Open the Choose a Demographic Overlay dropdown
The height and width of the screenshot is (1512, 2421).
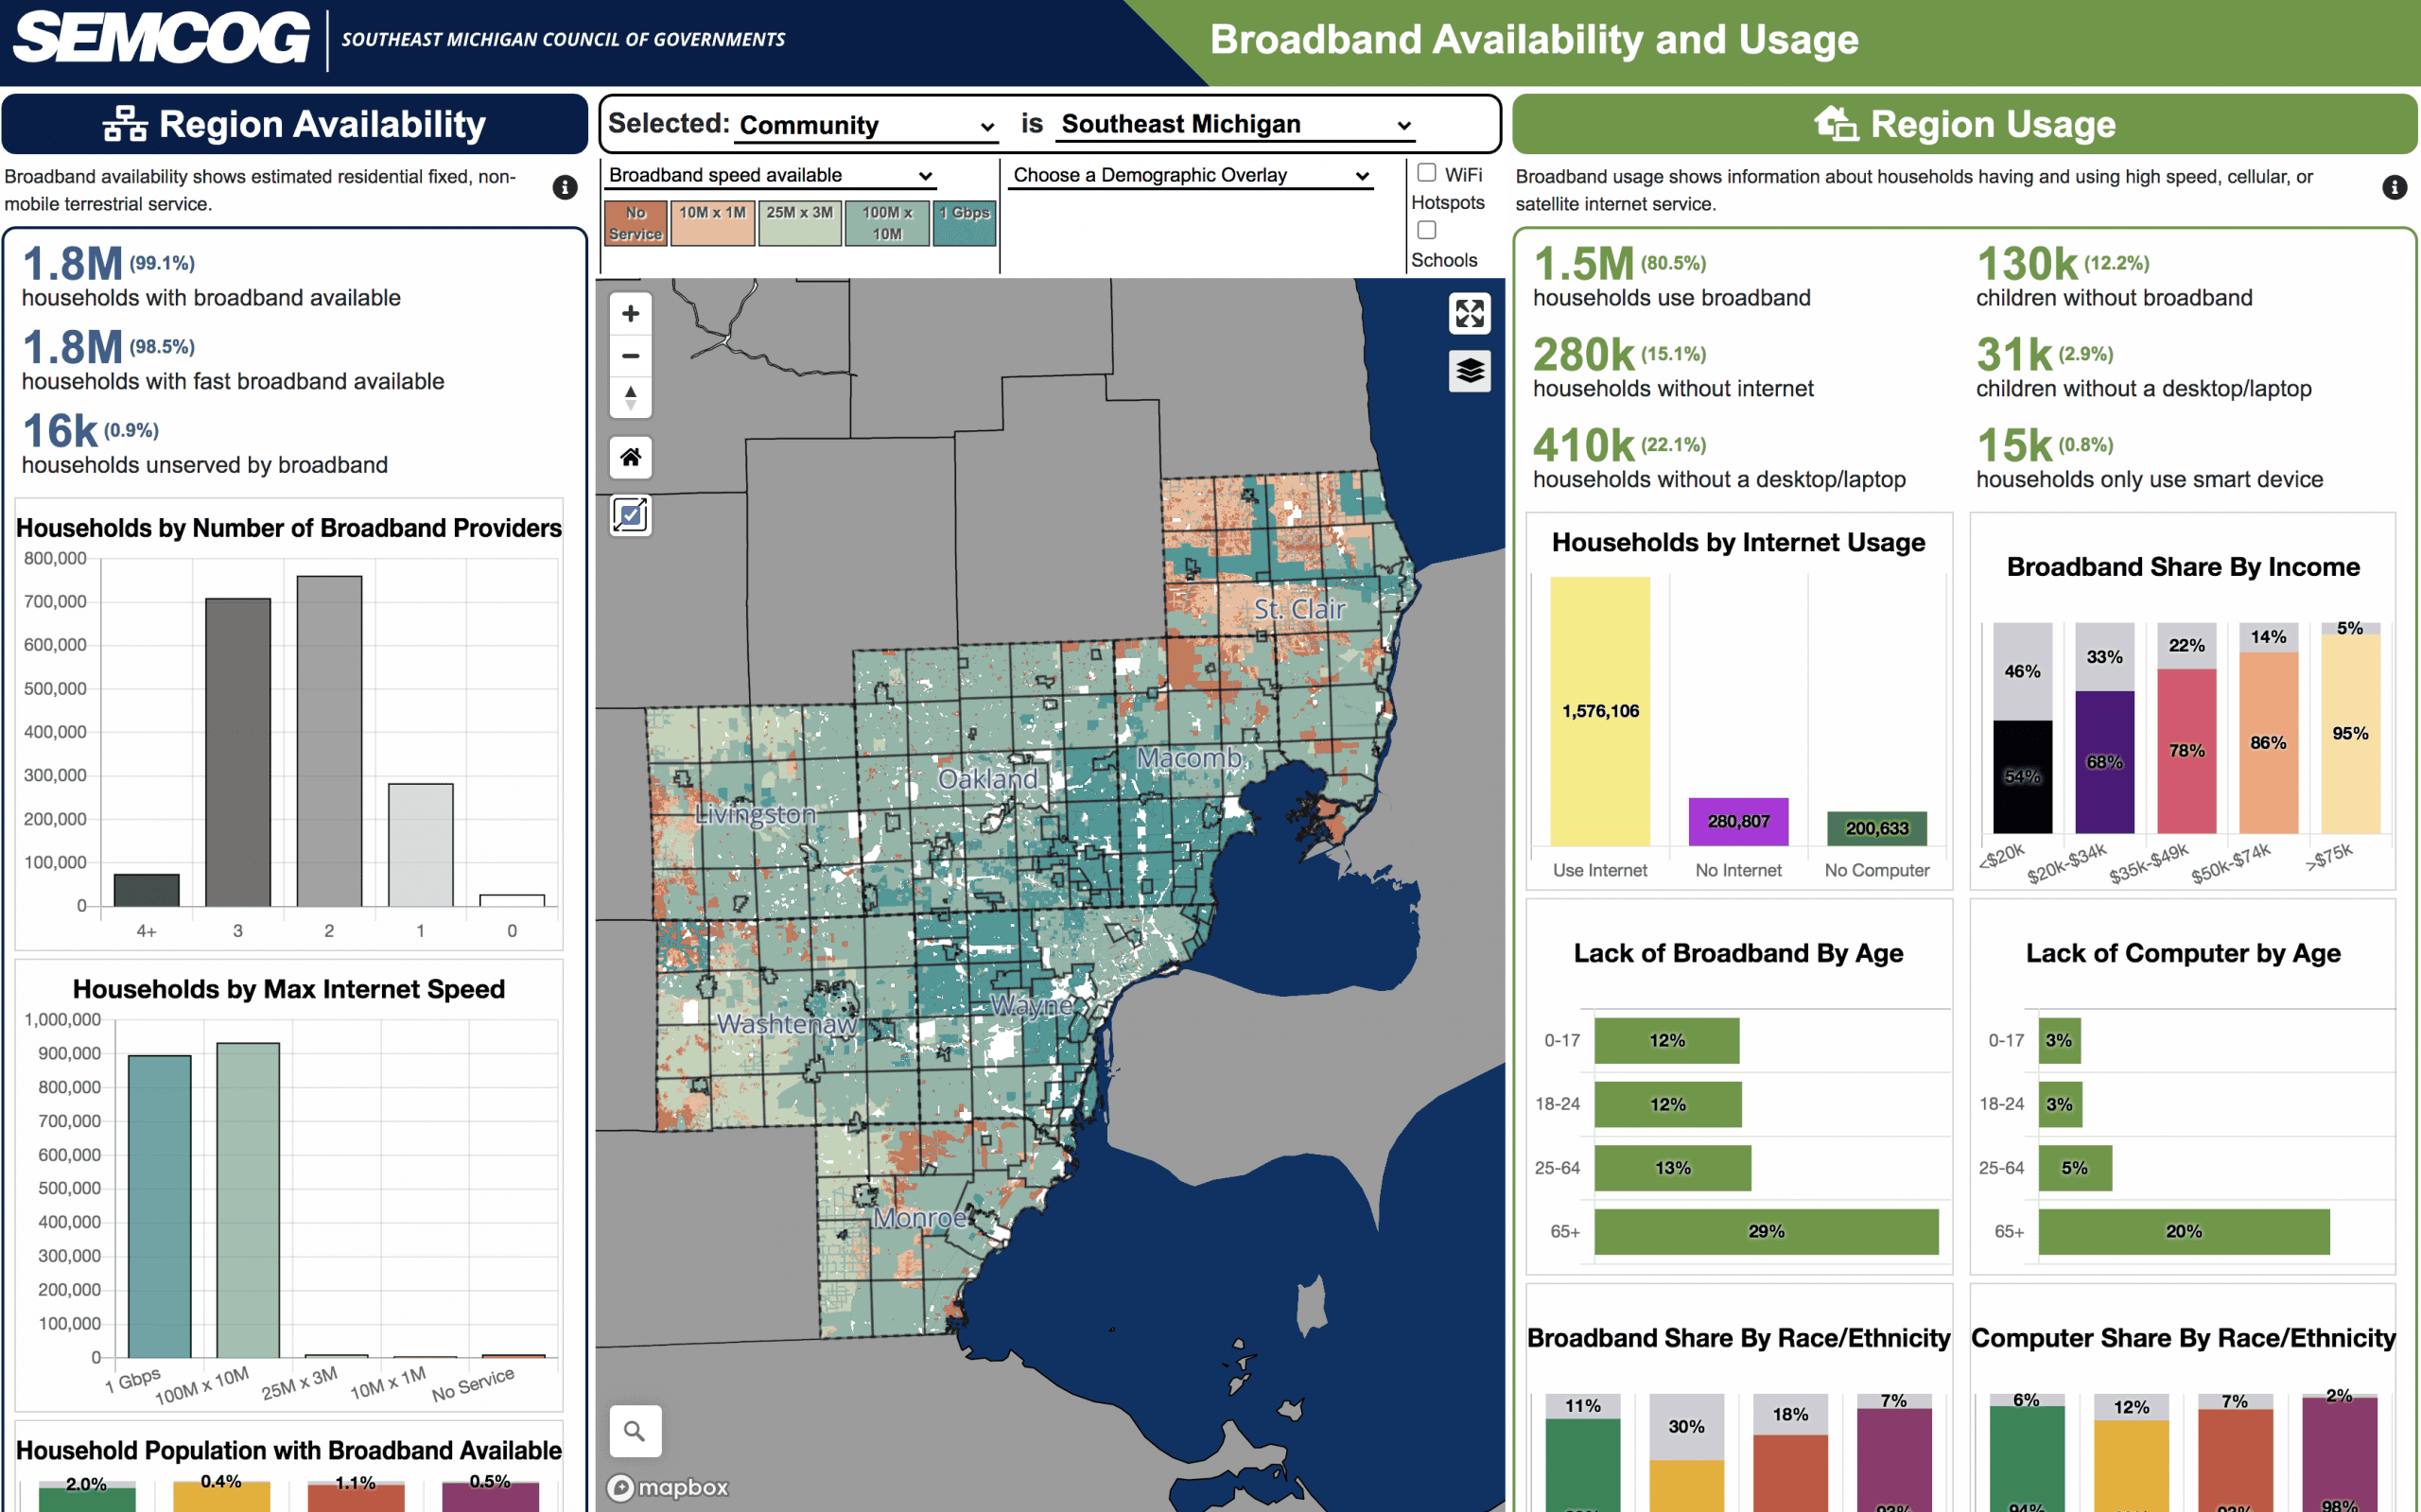coord(1192,174)
